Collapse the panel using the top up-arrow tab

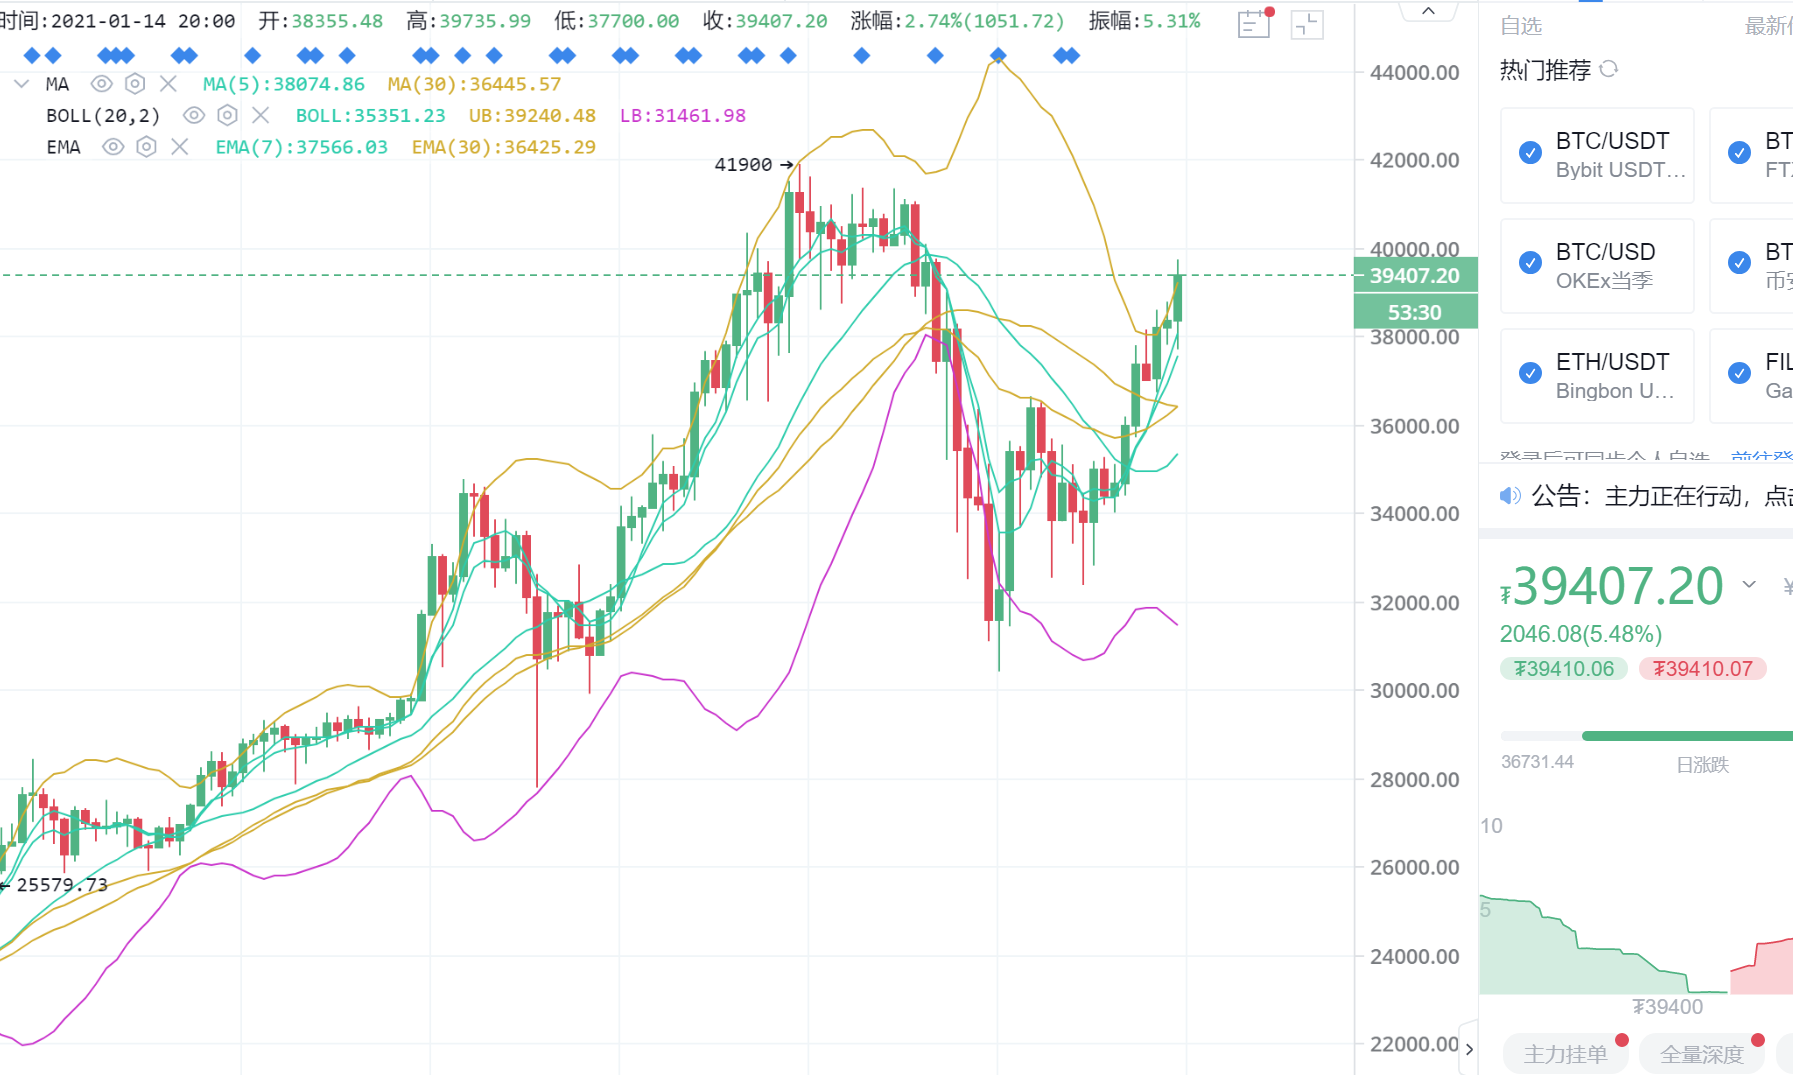click(x=1428, y=10)
